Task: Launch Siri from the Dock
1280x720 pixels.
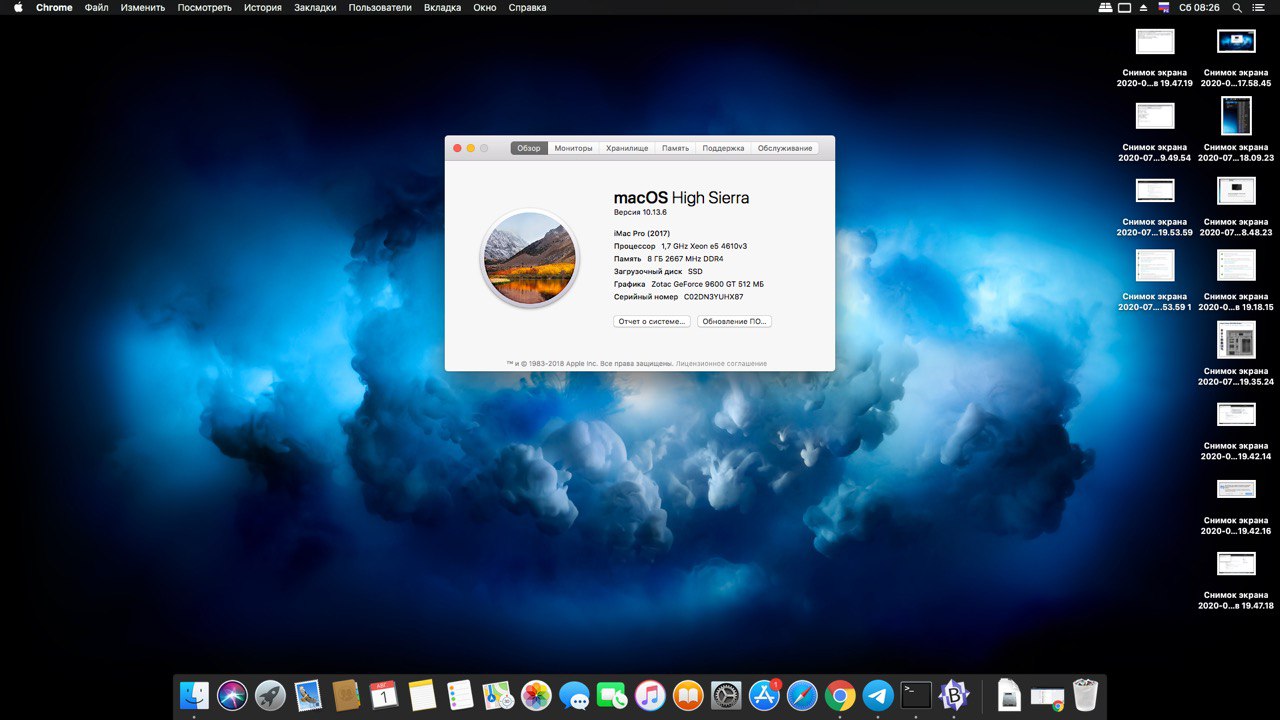Action: point(232,695)
